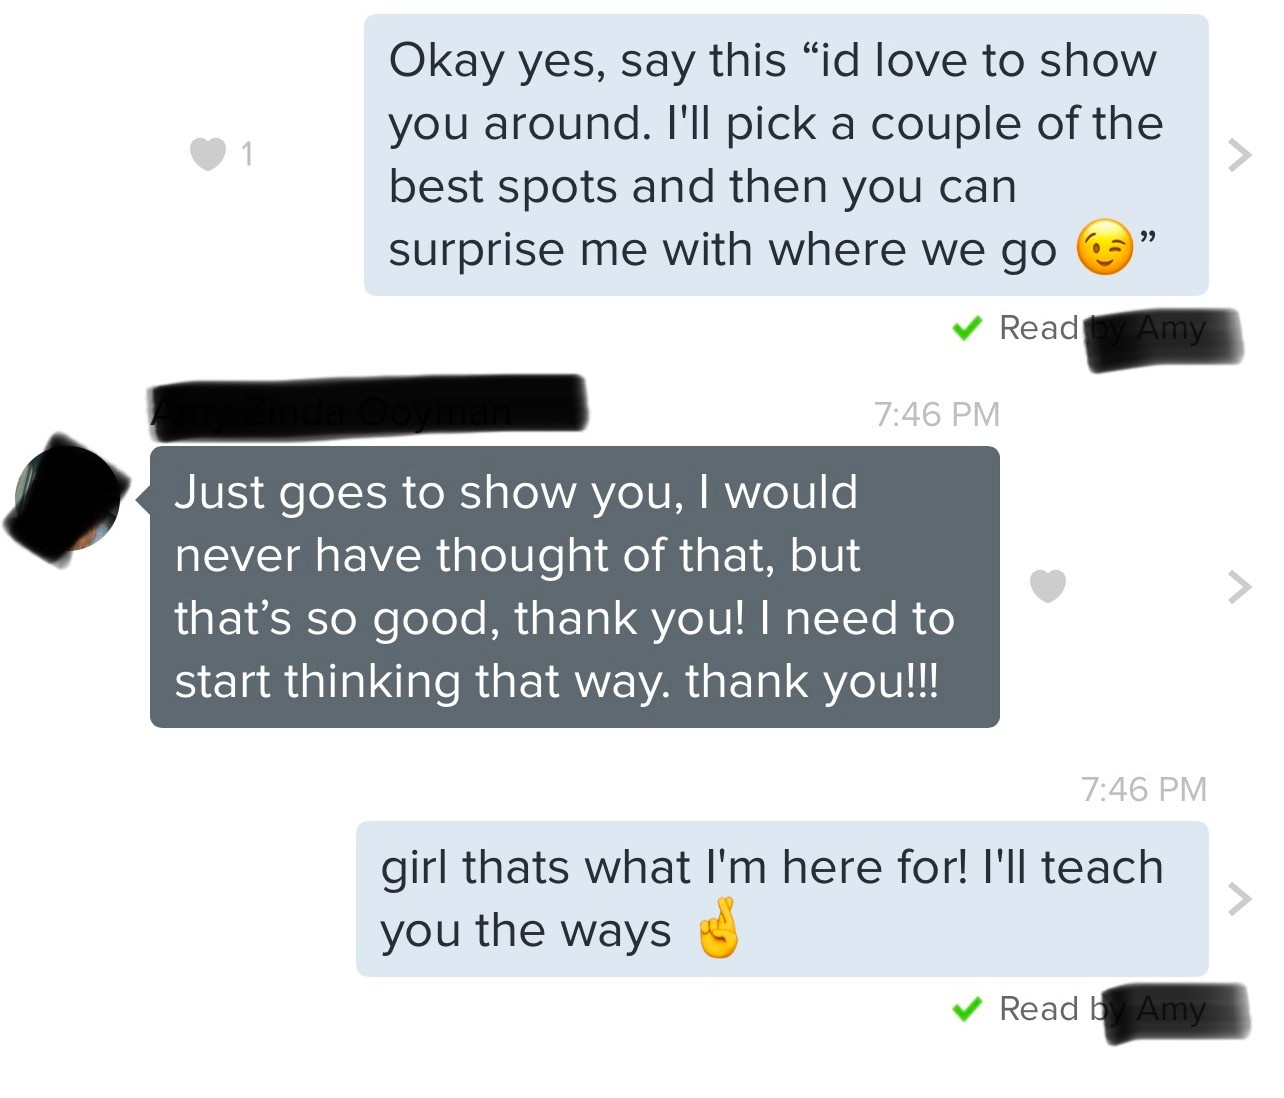
Task: Like the "show you around" message with its heart
Action: (208, 154)
